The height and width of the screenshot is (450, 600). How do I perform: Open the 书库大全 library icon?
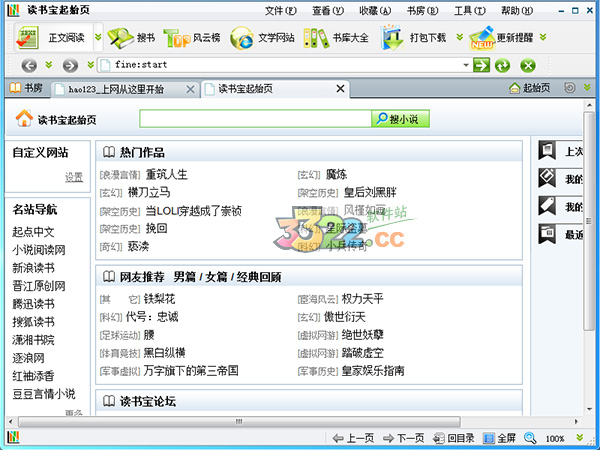tap(316, 38)
